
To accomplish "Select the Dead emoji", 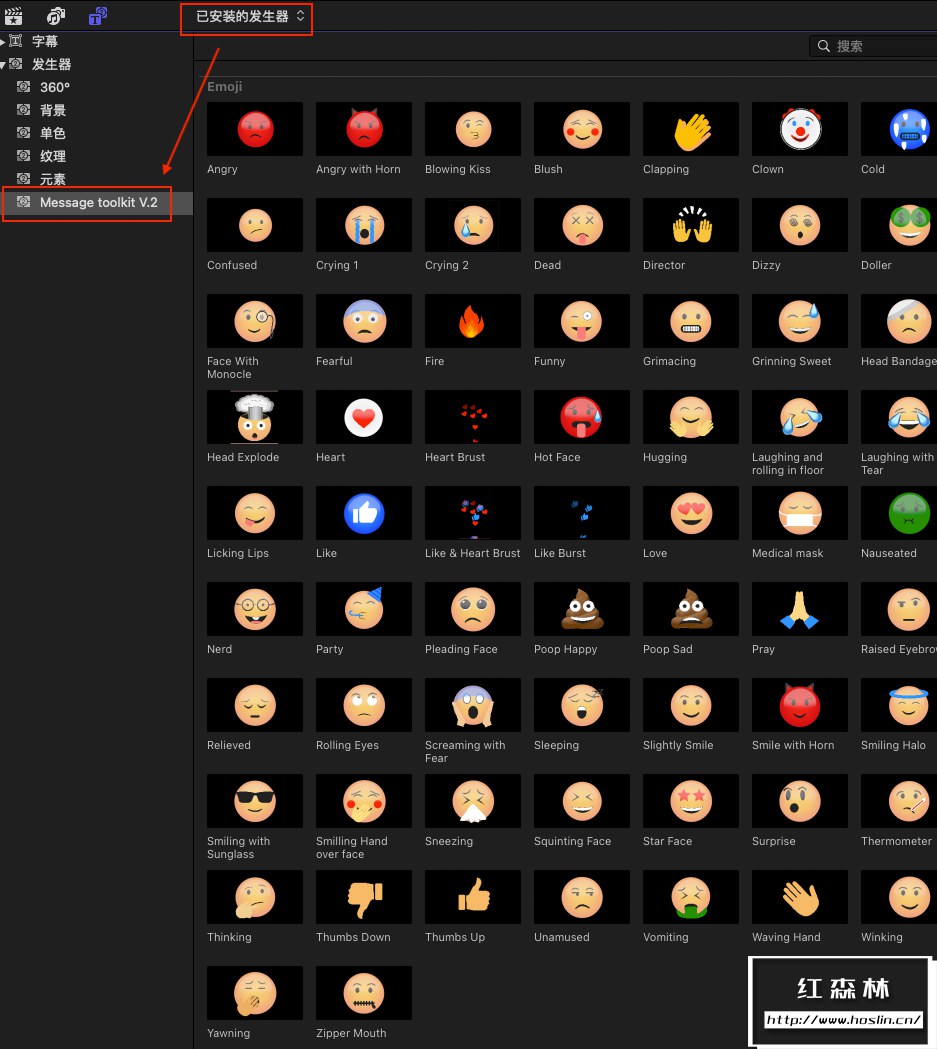I will pyautogui.click(x=582, y=225).
